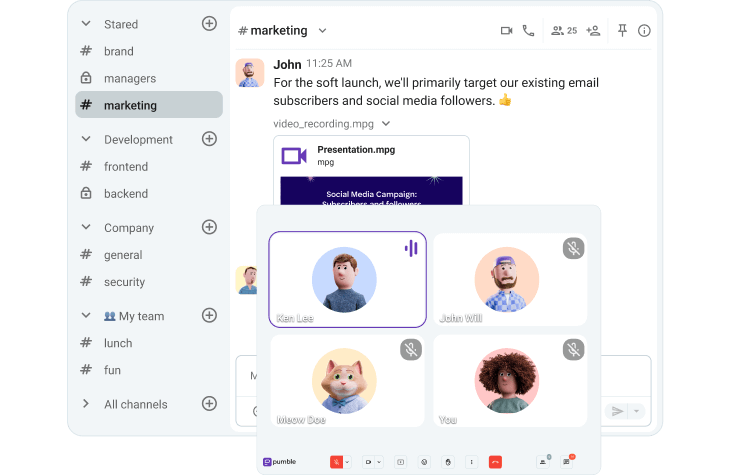The height and width of the screenshot is (475, 732).
Task: Click the muted mic icon on You tile
Action: pyautogui.click(x=574, y=350)
